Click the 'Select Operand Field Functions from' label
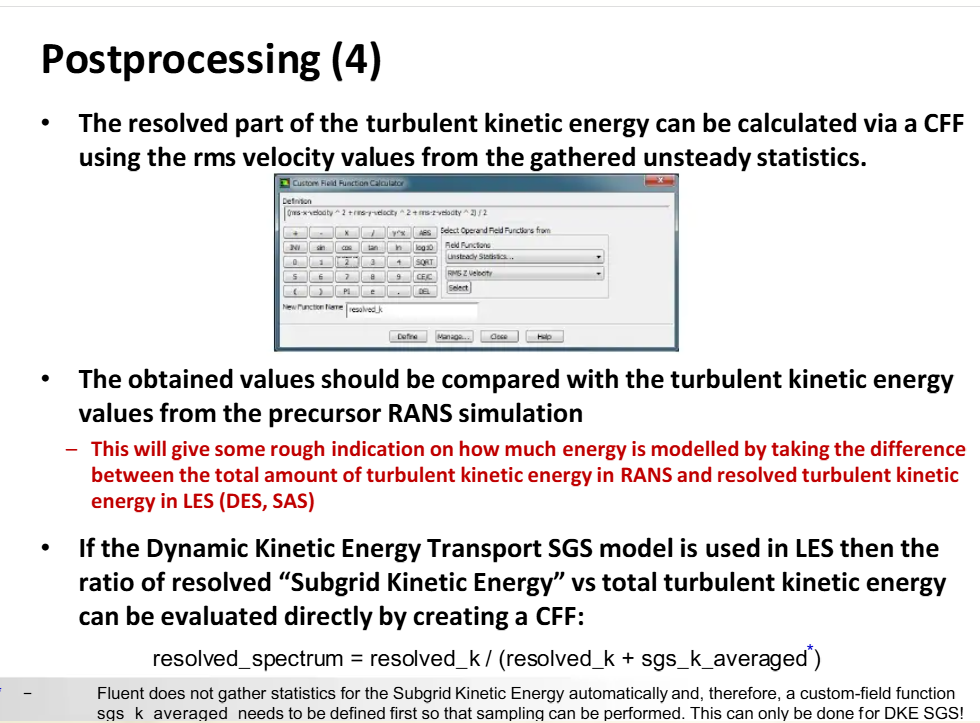Screen dimensions: 980x723 pos(495,231)
